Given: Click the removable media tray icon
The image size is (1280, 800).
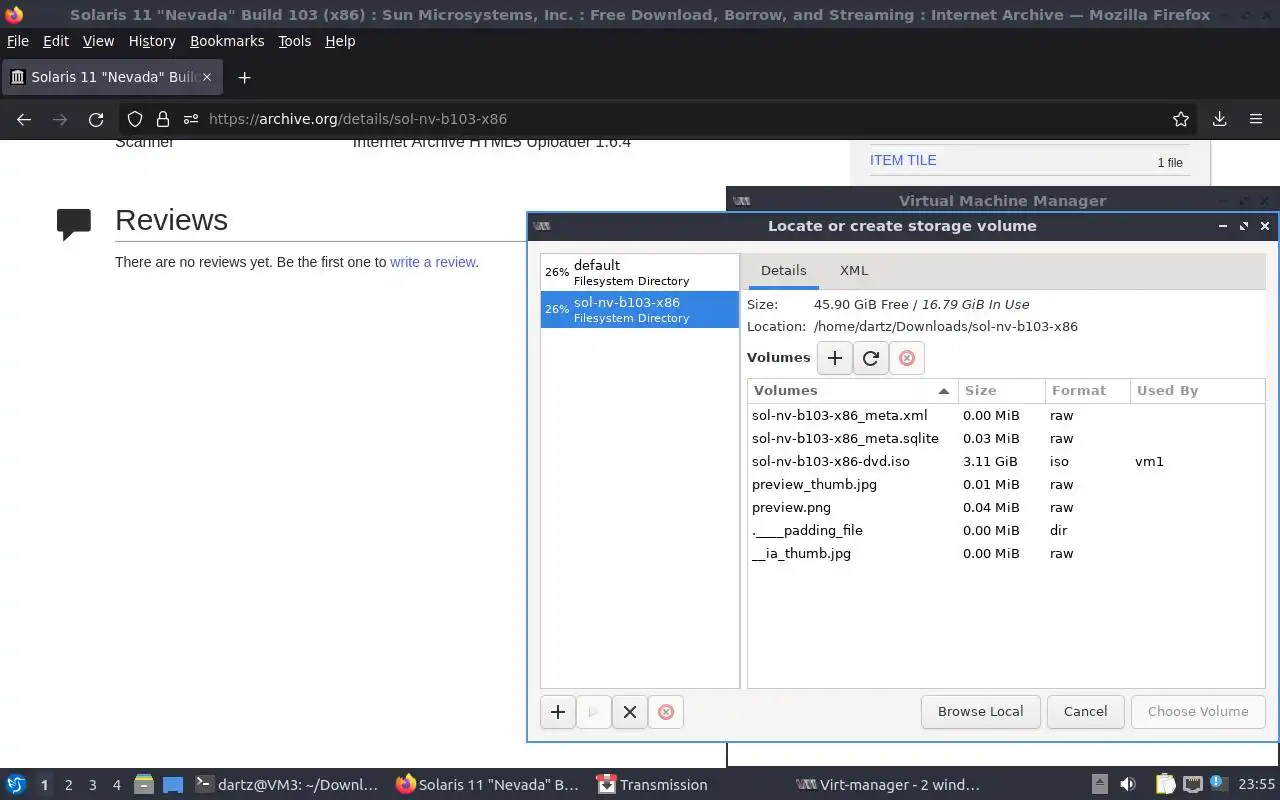Looking at the screenshot, I should [1099, 785].
